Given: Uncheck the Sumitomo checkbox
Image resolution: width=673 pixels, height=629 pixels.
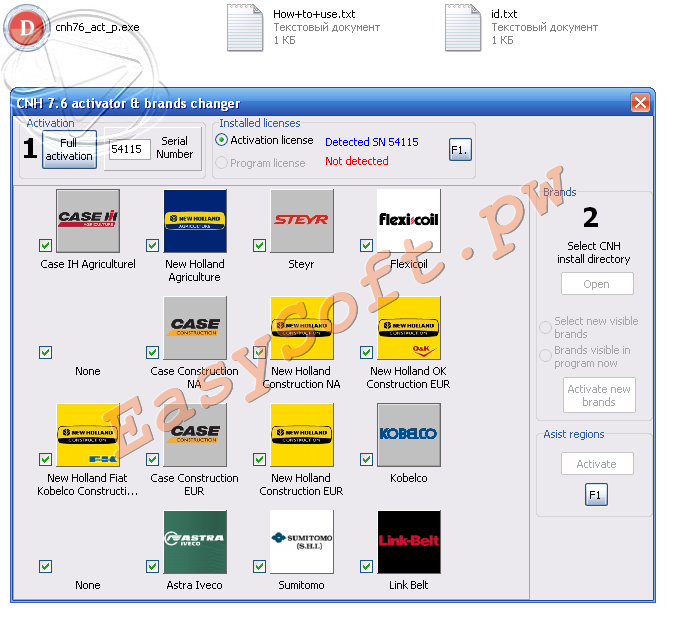Looking at the screenshot, I should tap(259, 566).
